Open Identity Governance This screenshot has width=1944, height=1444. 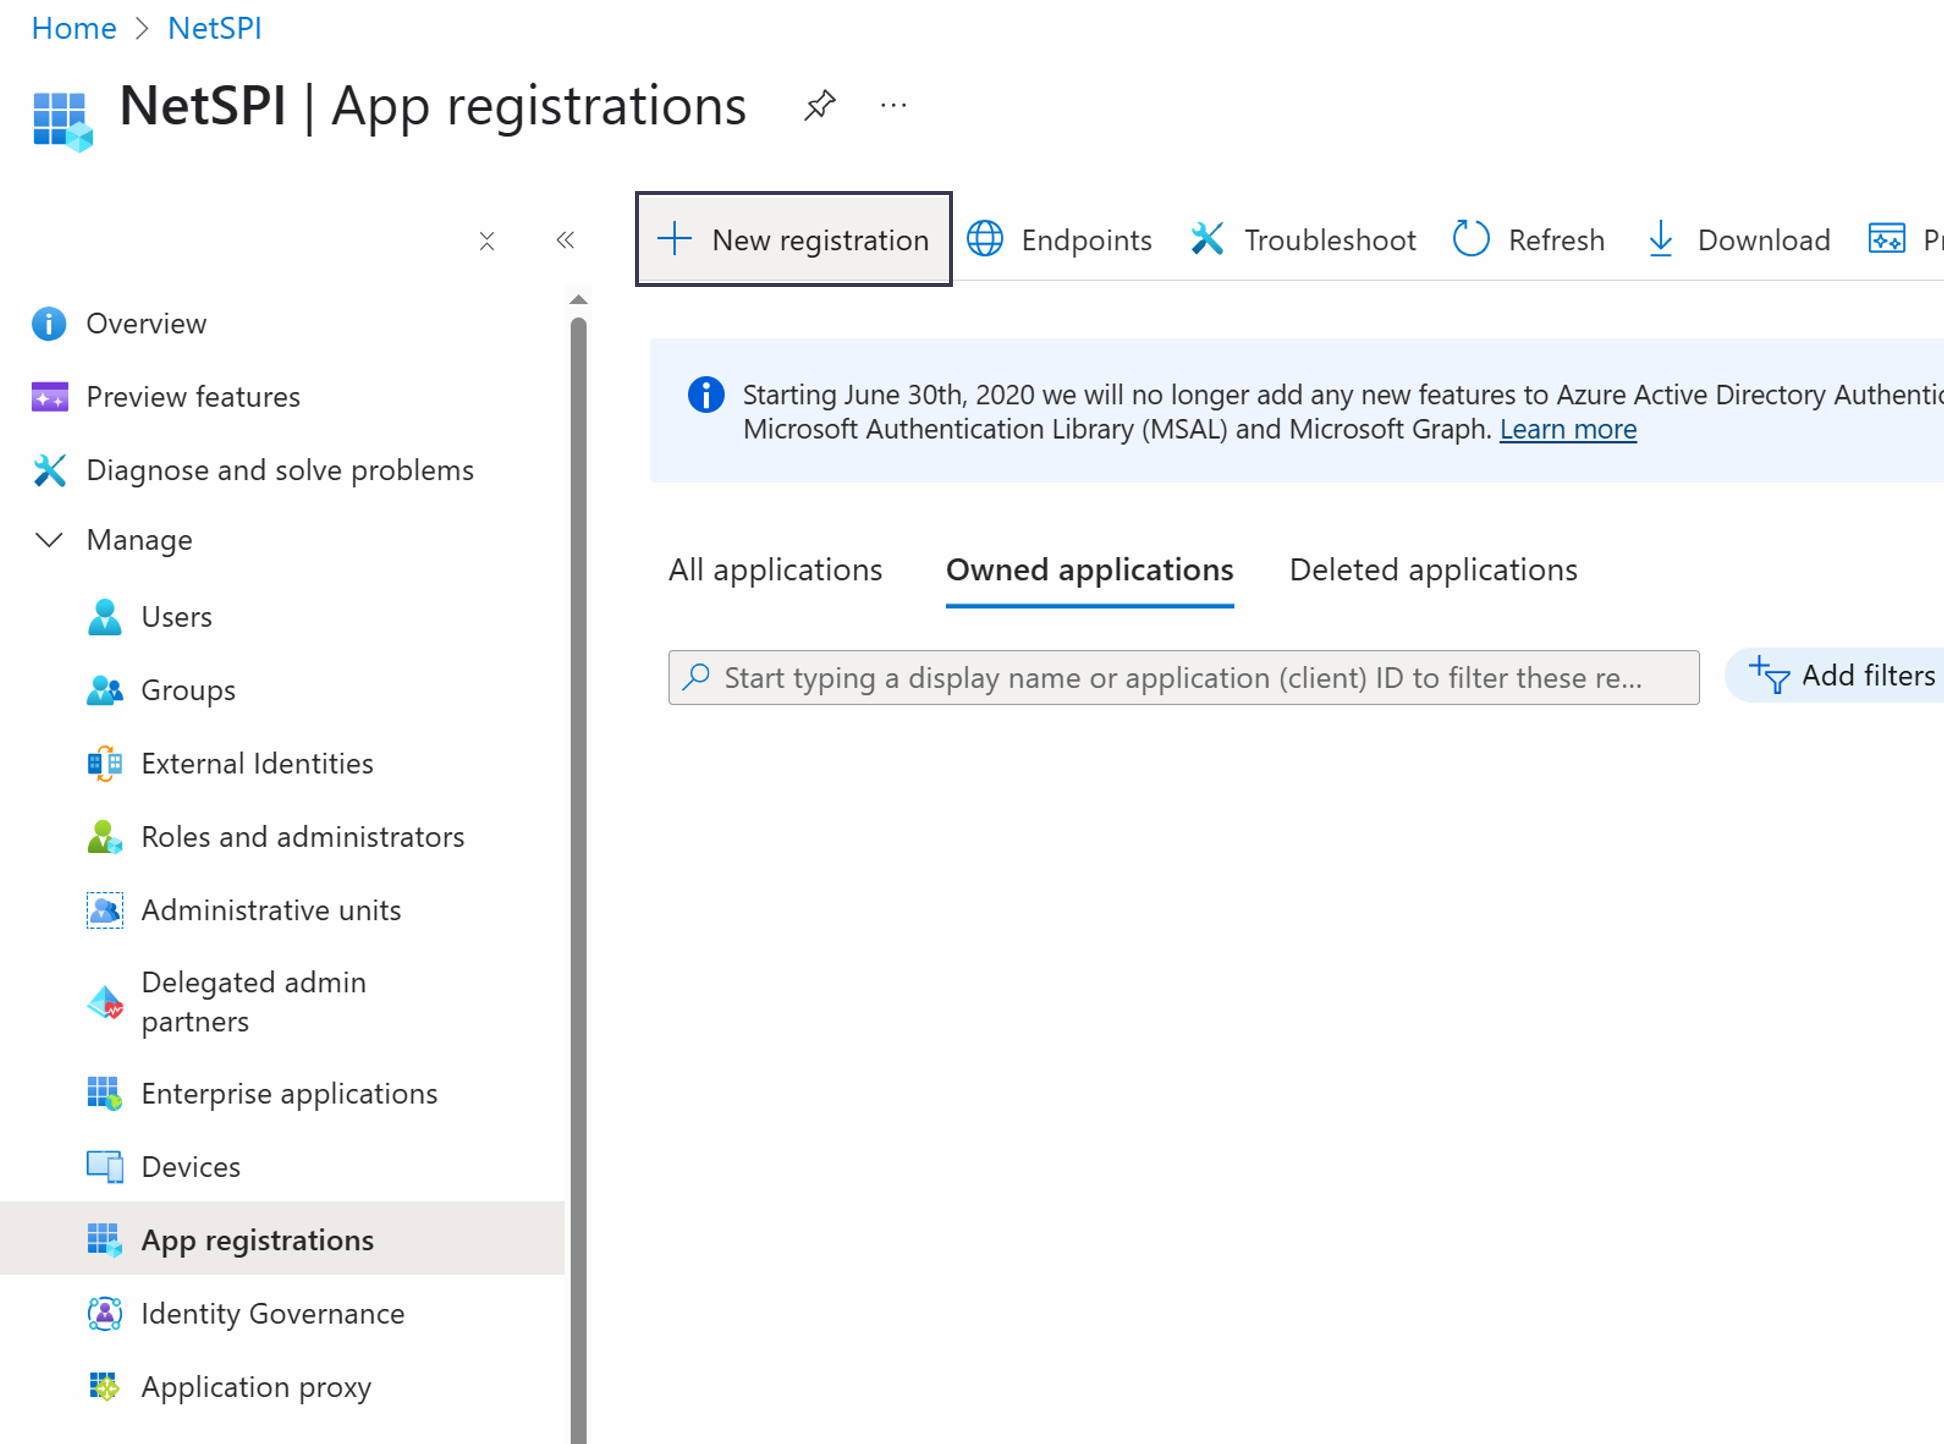(273, 1313)
